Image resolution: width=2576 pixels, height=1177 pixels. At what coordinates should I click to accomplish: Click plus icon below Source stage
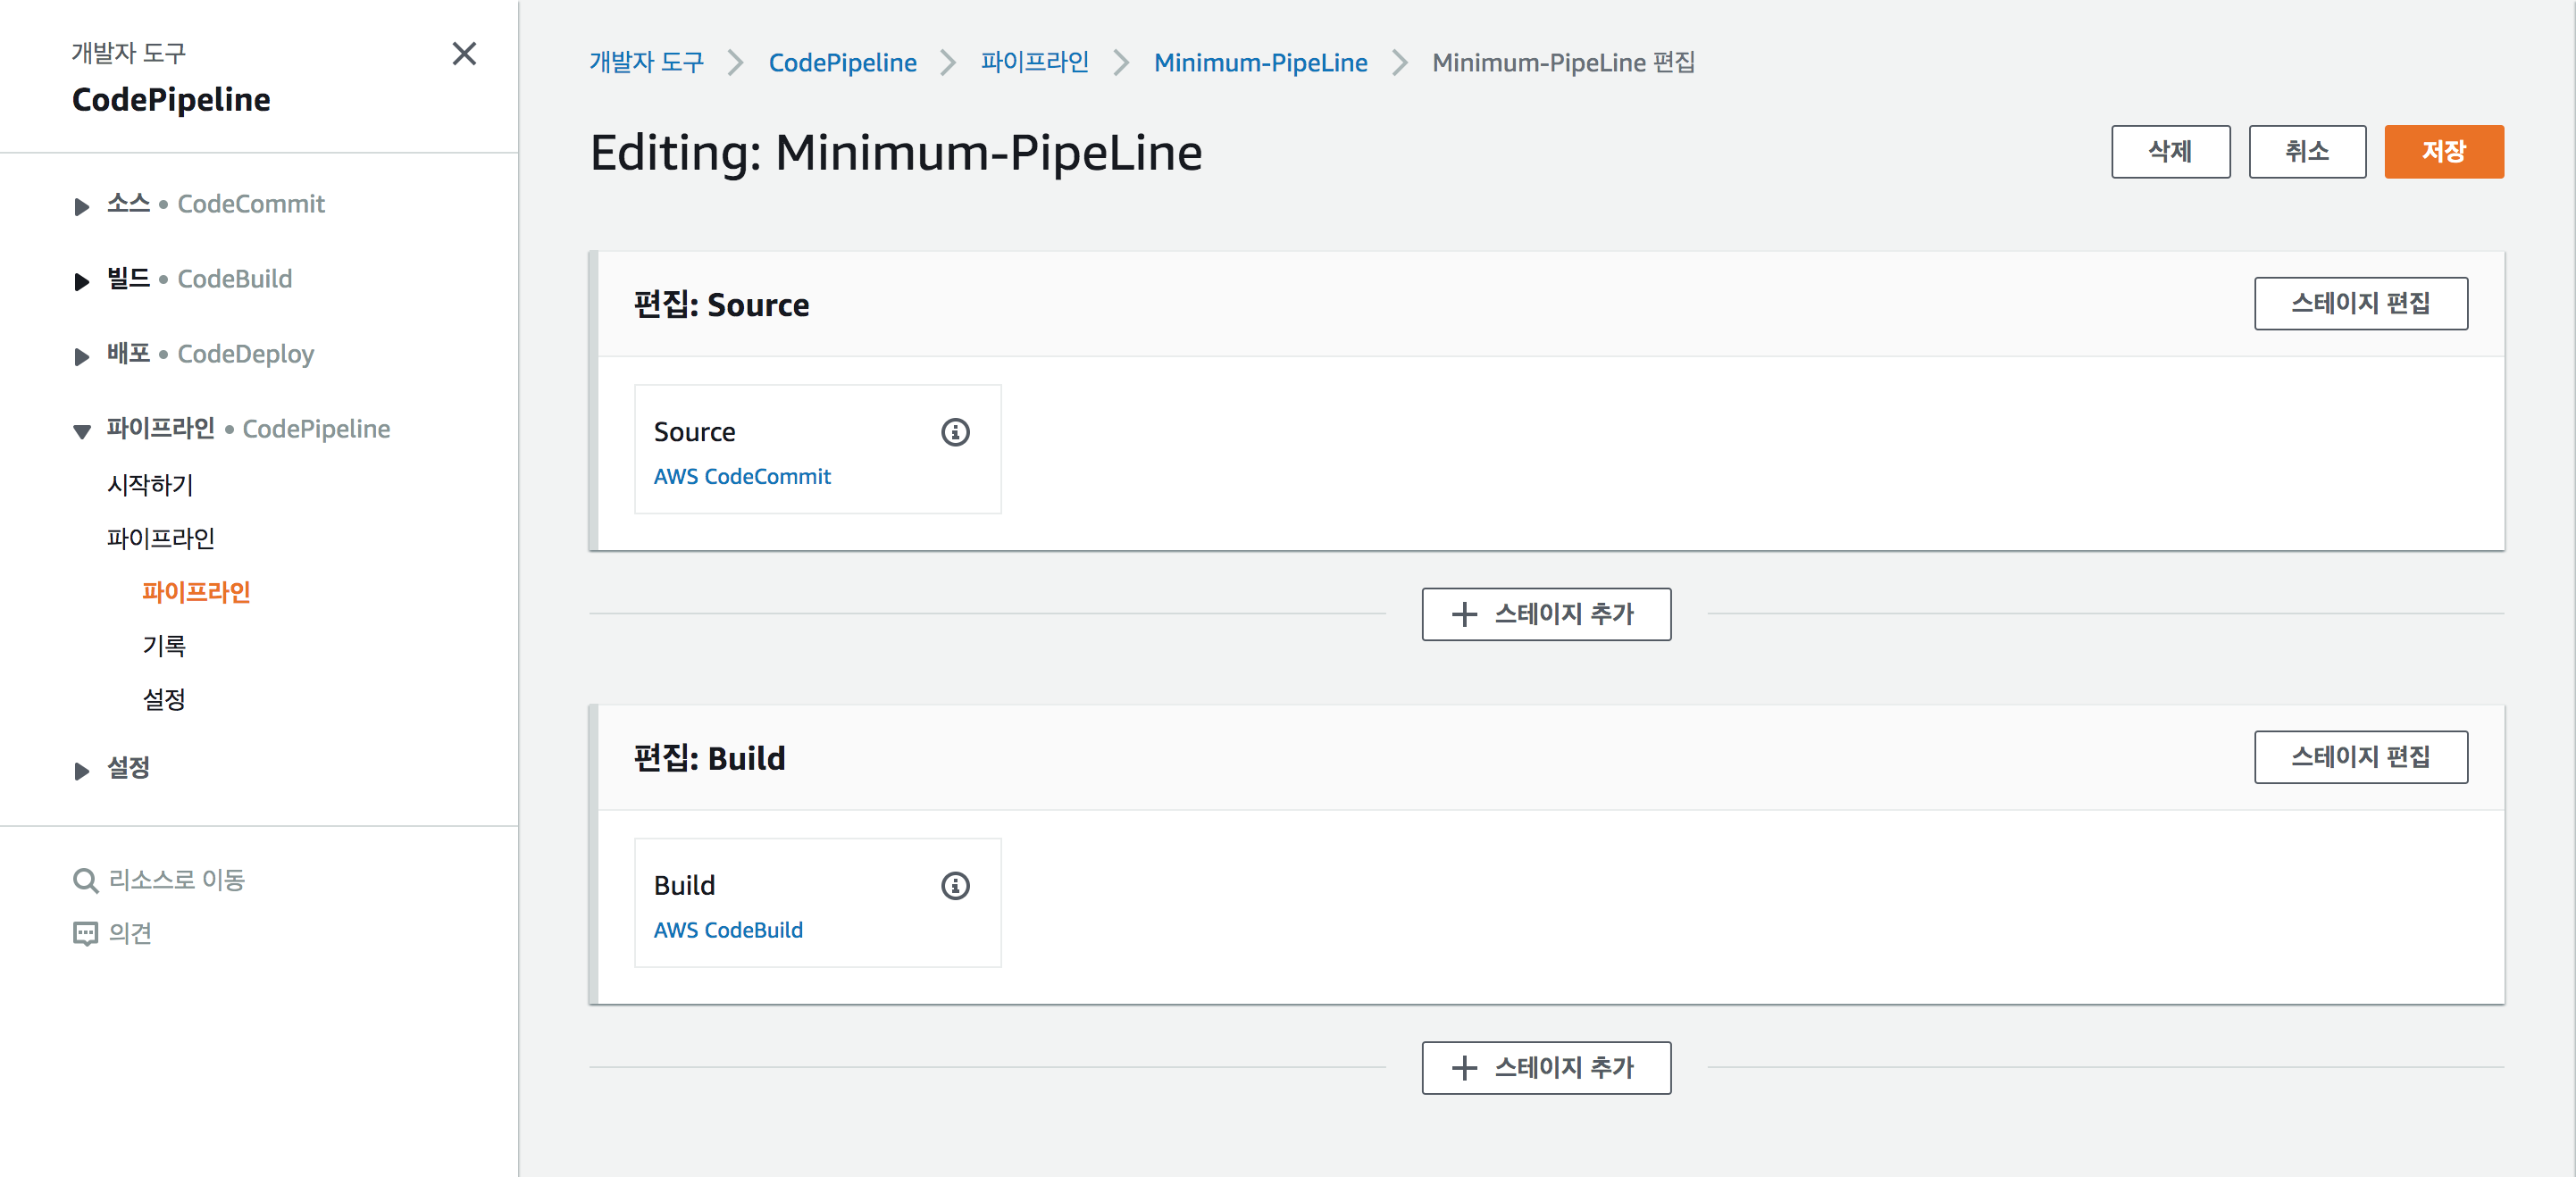1463,614
